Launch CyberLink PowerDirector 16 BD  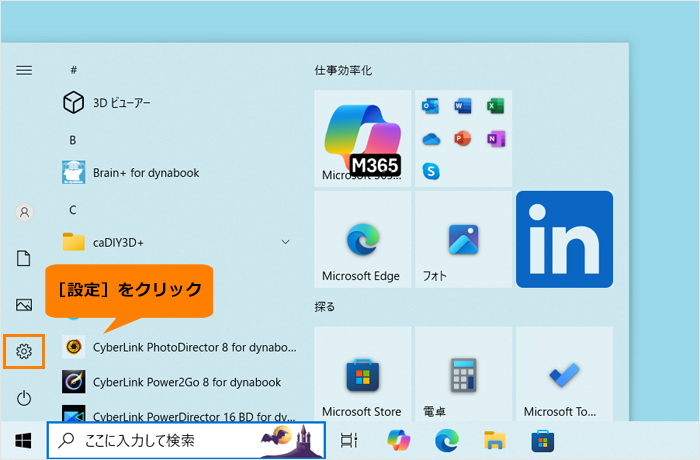(x=179, y=414)
